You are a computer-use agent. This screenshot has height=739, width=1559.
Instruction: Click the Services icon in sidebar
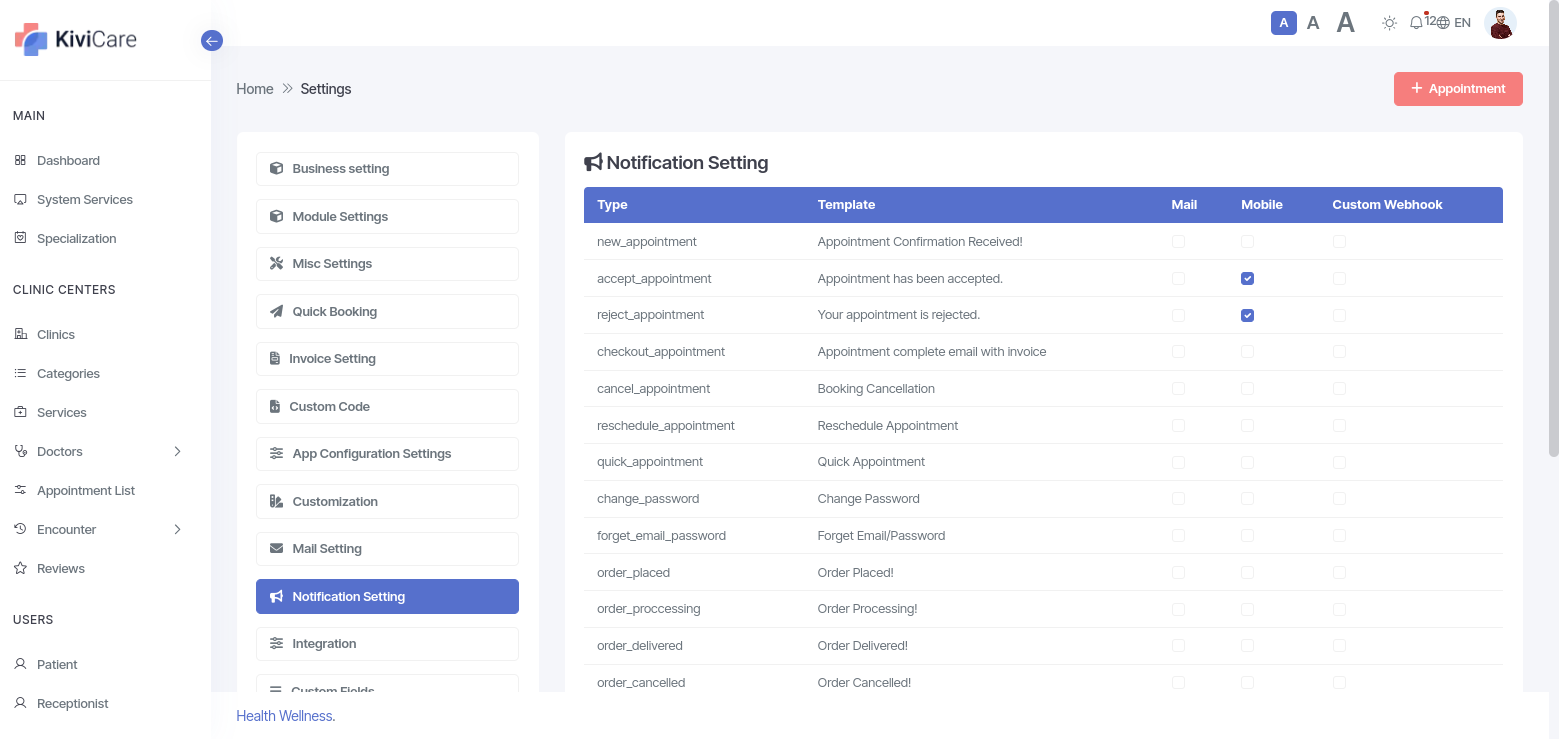point(20,412)
